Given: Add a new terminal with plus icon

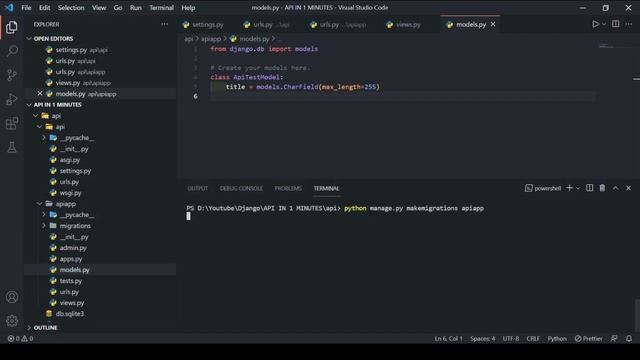Looking at the screenshot, I should pyautogui.click(x=569, y=188).
